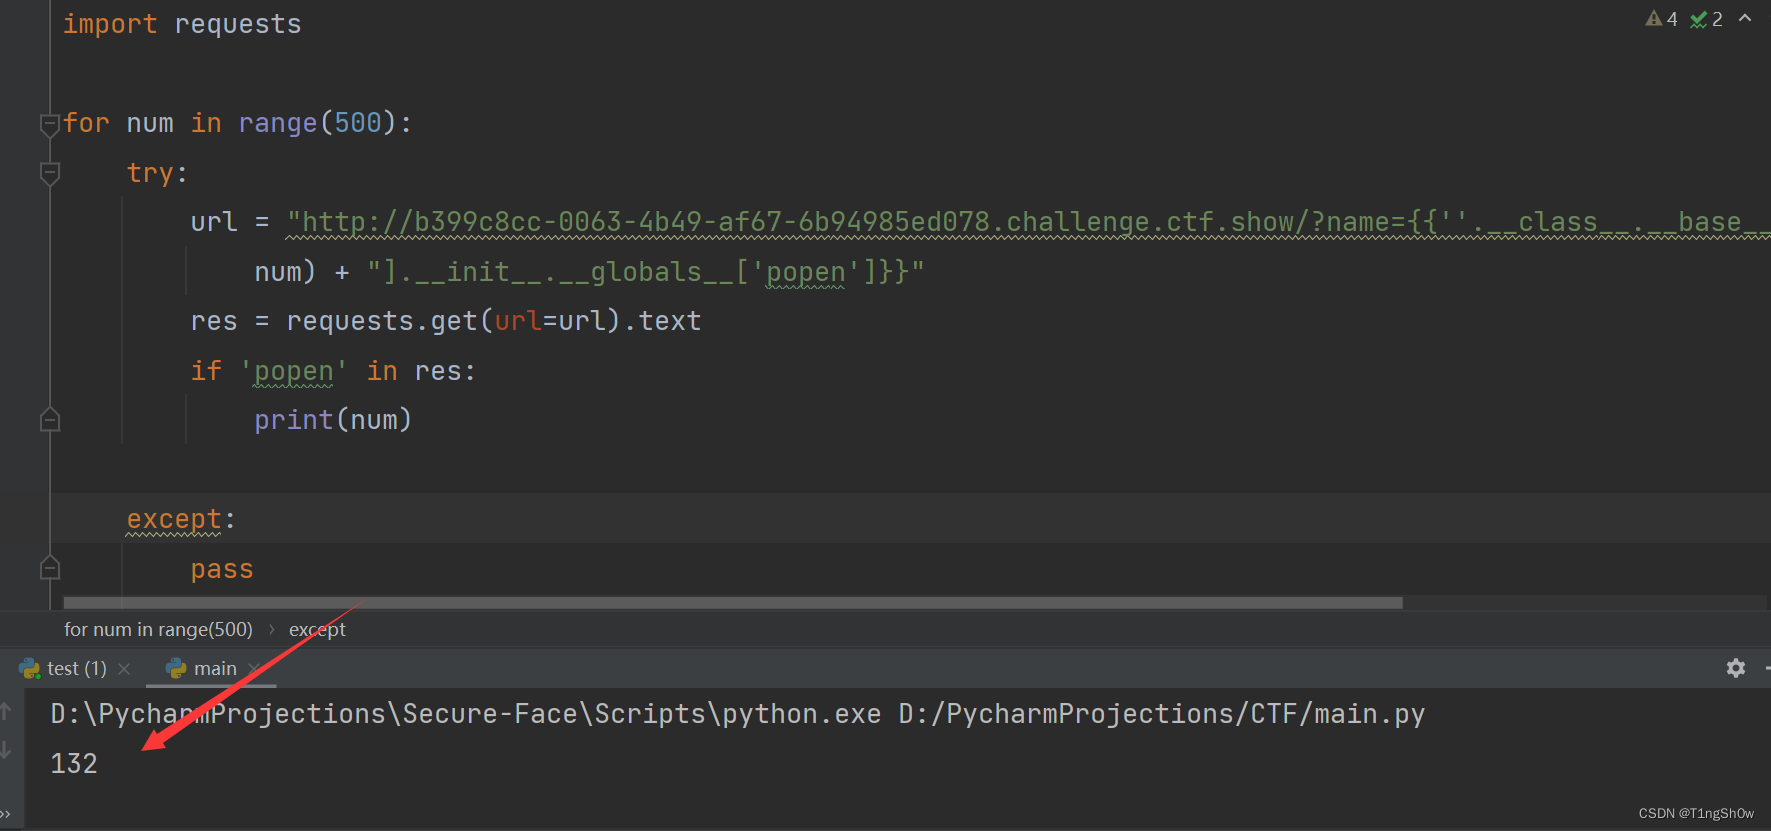The image size is (1771, 831).
Task: Click the except keyword in the editor
Action: tap(174, 519)
